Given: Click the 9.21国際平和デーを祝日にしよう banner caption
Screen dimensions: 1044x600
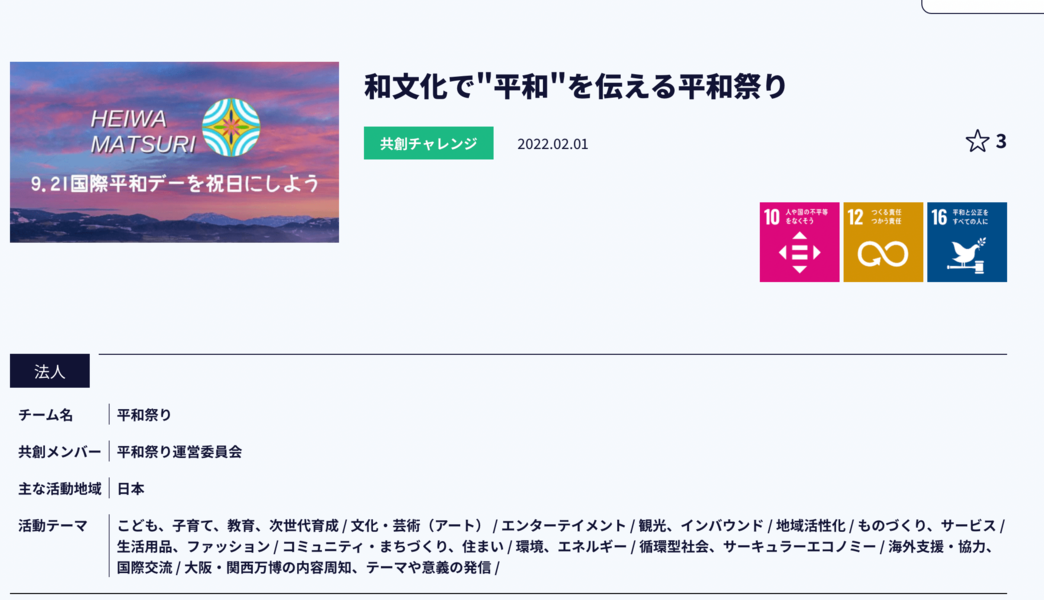Looking at the screenshot, I should point(175,184).
